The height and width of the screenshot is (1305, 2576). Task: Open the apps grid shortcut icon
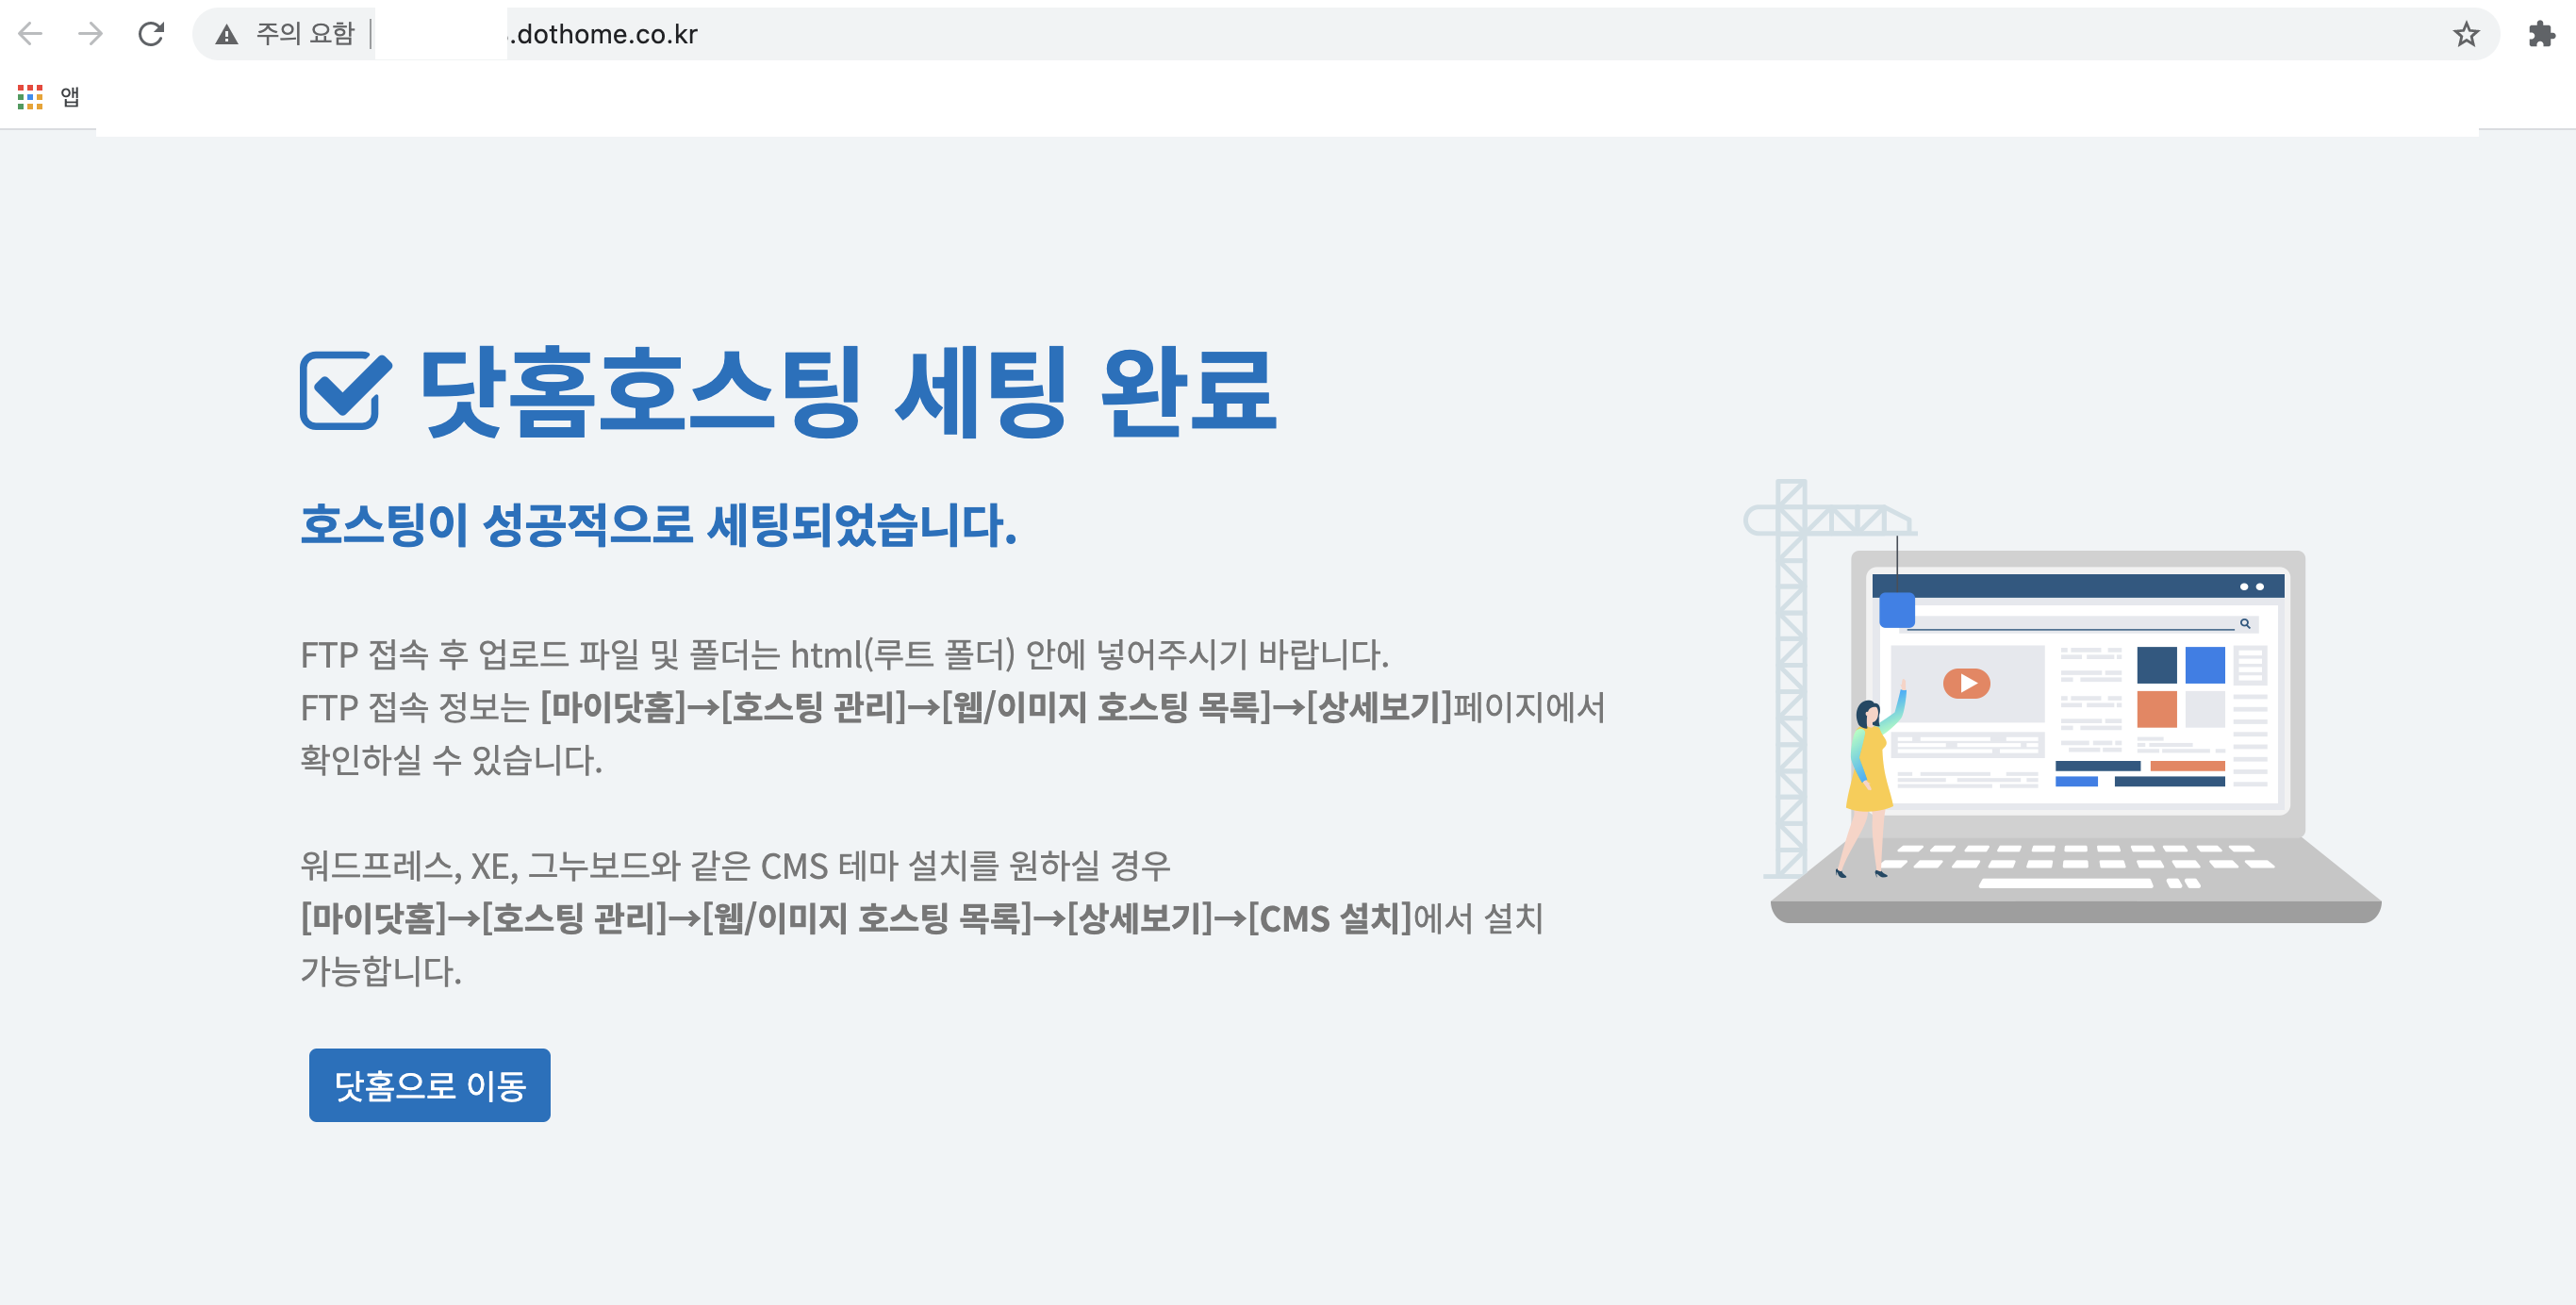coord(30,96)
